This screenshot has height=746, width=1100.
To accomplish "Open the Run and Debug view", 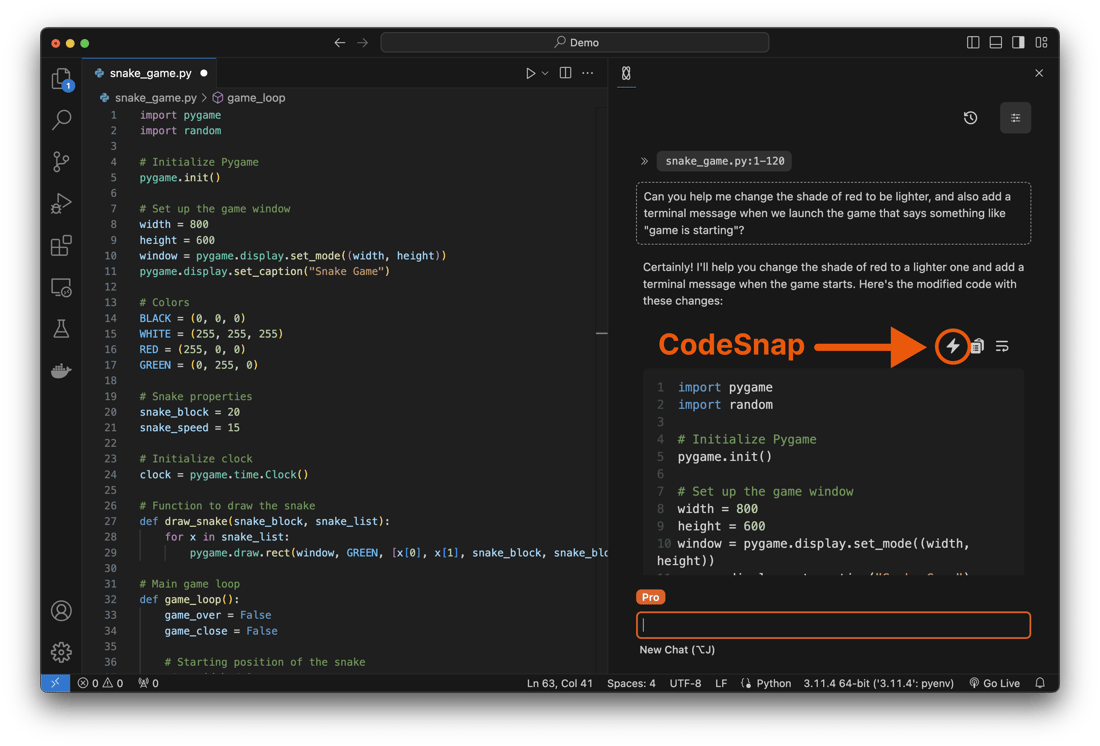I will [62, 204].
